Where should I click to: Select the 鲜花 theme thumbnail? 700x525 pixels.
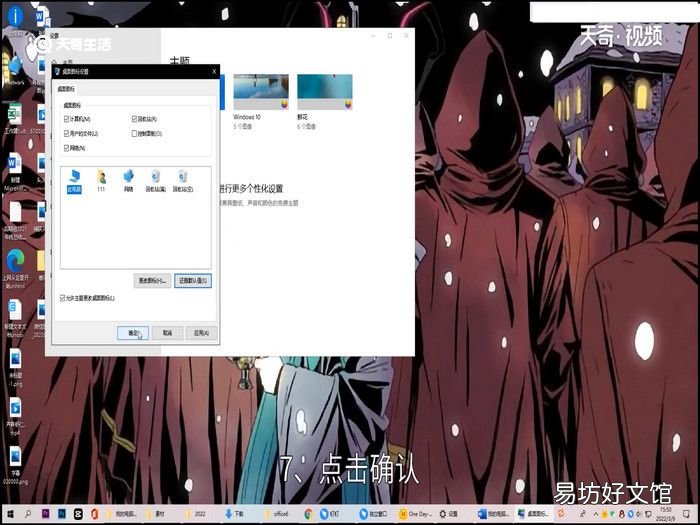pyautogui.click(x=325, y=92)
